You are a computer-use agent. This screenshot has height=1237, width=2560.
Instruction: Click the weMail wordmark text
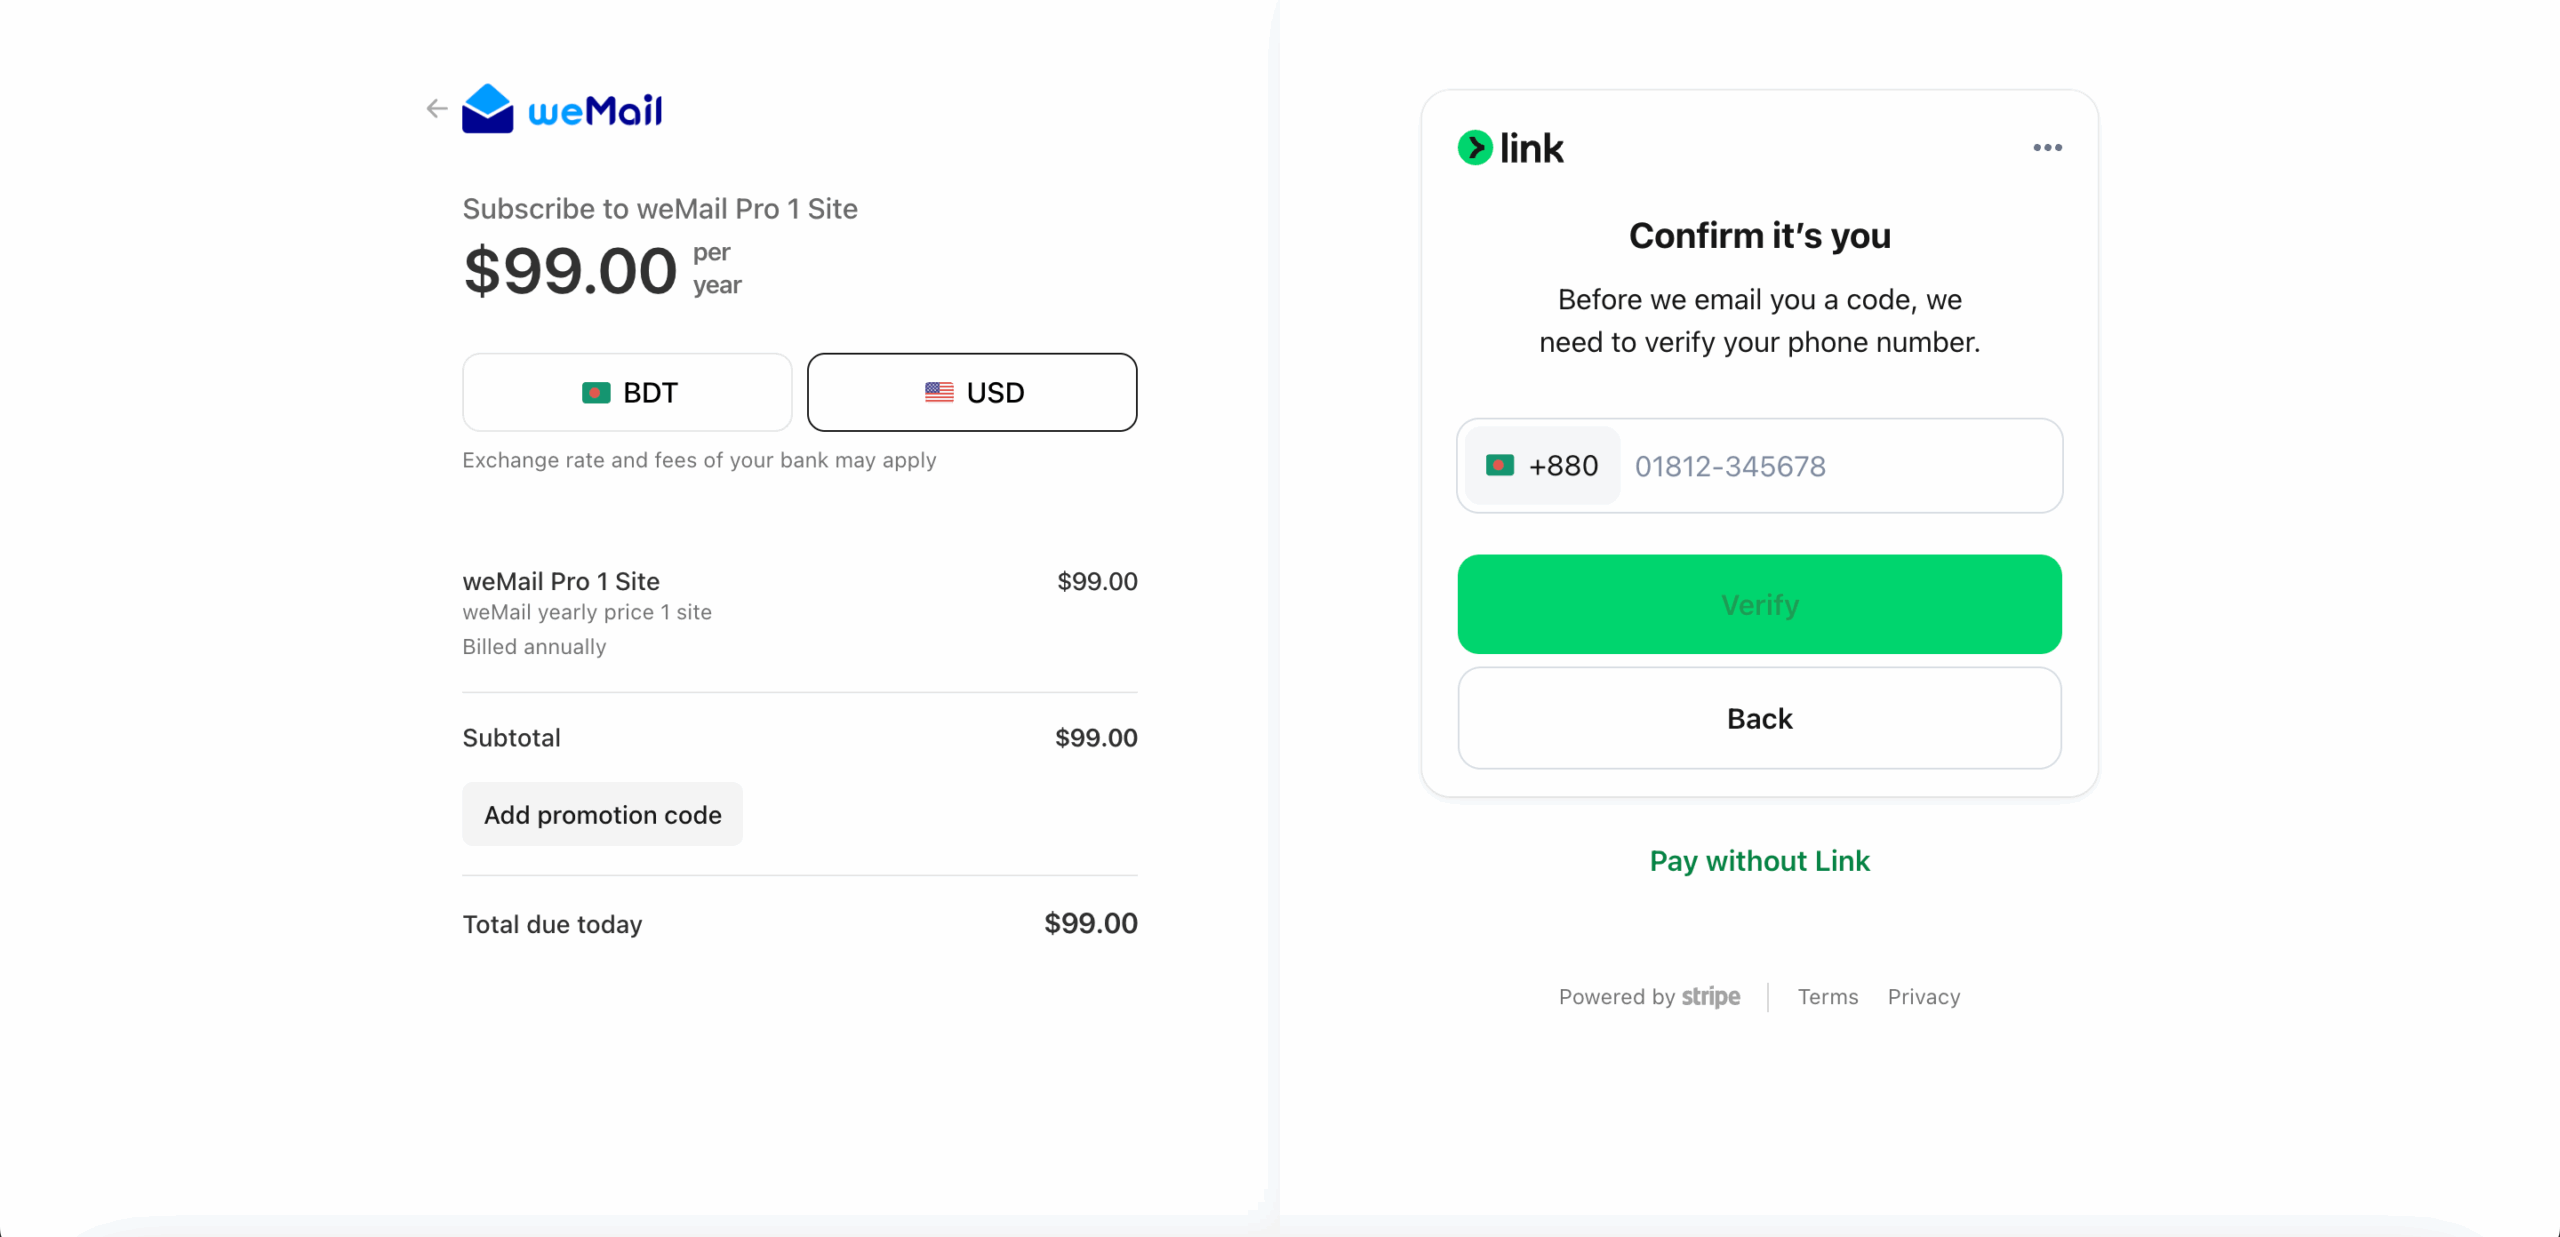tap(595, 111)
